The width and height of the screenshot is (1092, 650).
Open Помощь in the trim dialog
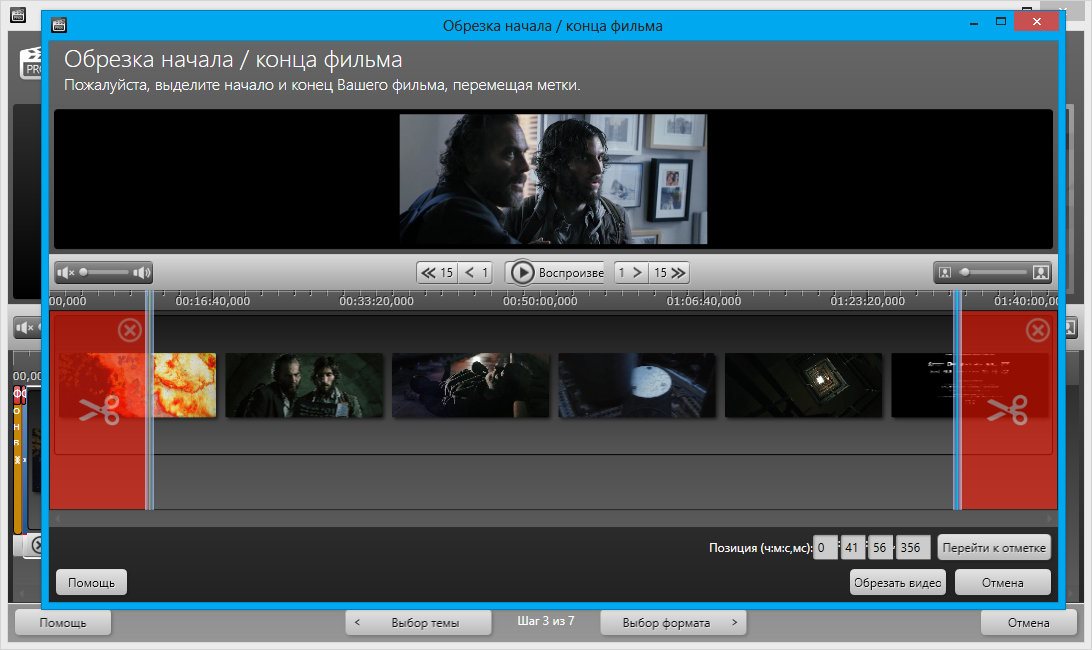[91, 582]
